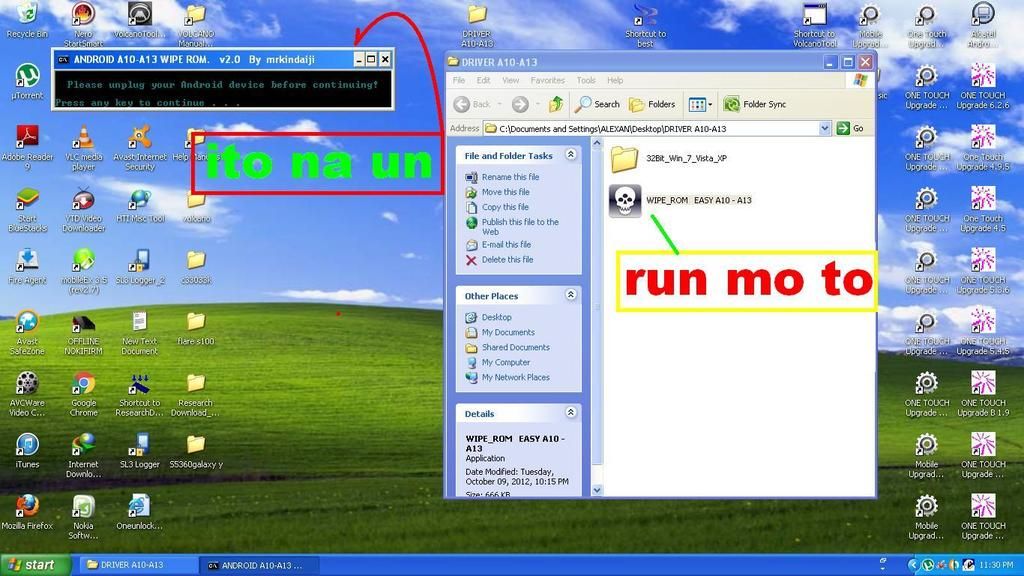Click the My Computer link
Screen dimensions: 1024x576
coord(506,362)
